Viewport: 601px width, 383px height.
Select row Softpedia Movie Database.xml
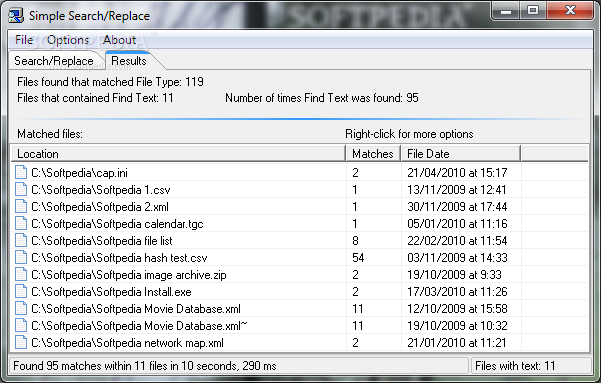300,308
